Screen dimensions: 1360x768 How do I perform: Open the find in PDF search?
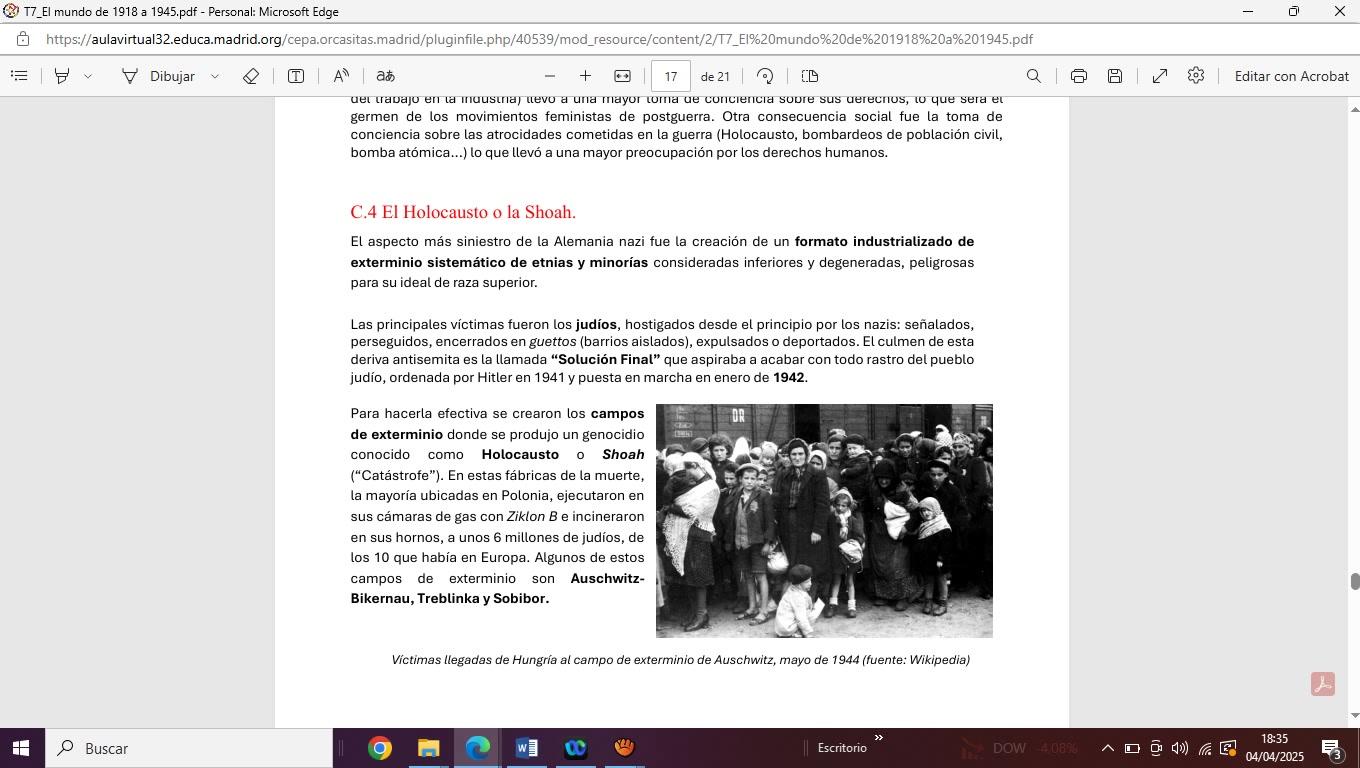click(1034, 76)
